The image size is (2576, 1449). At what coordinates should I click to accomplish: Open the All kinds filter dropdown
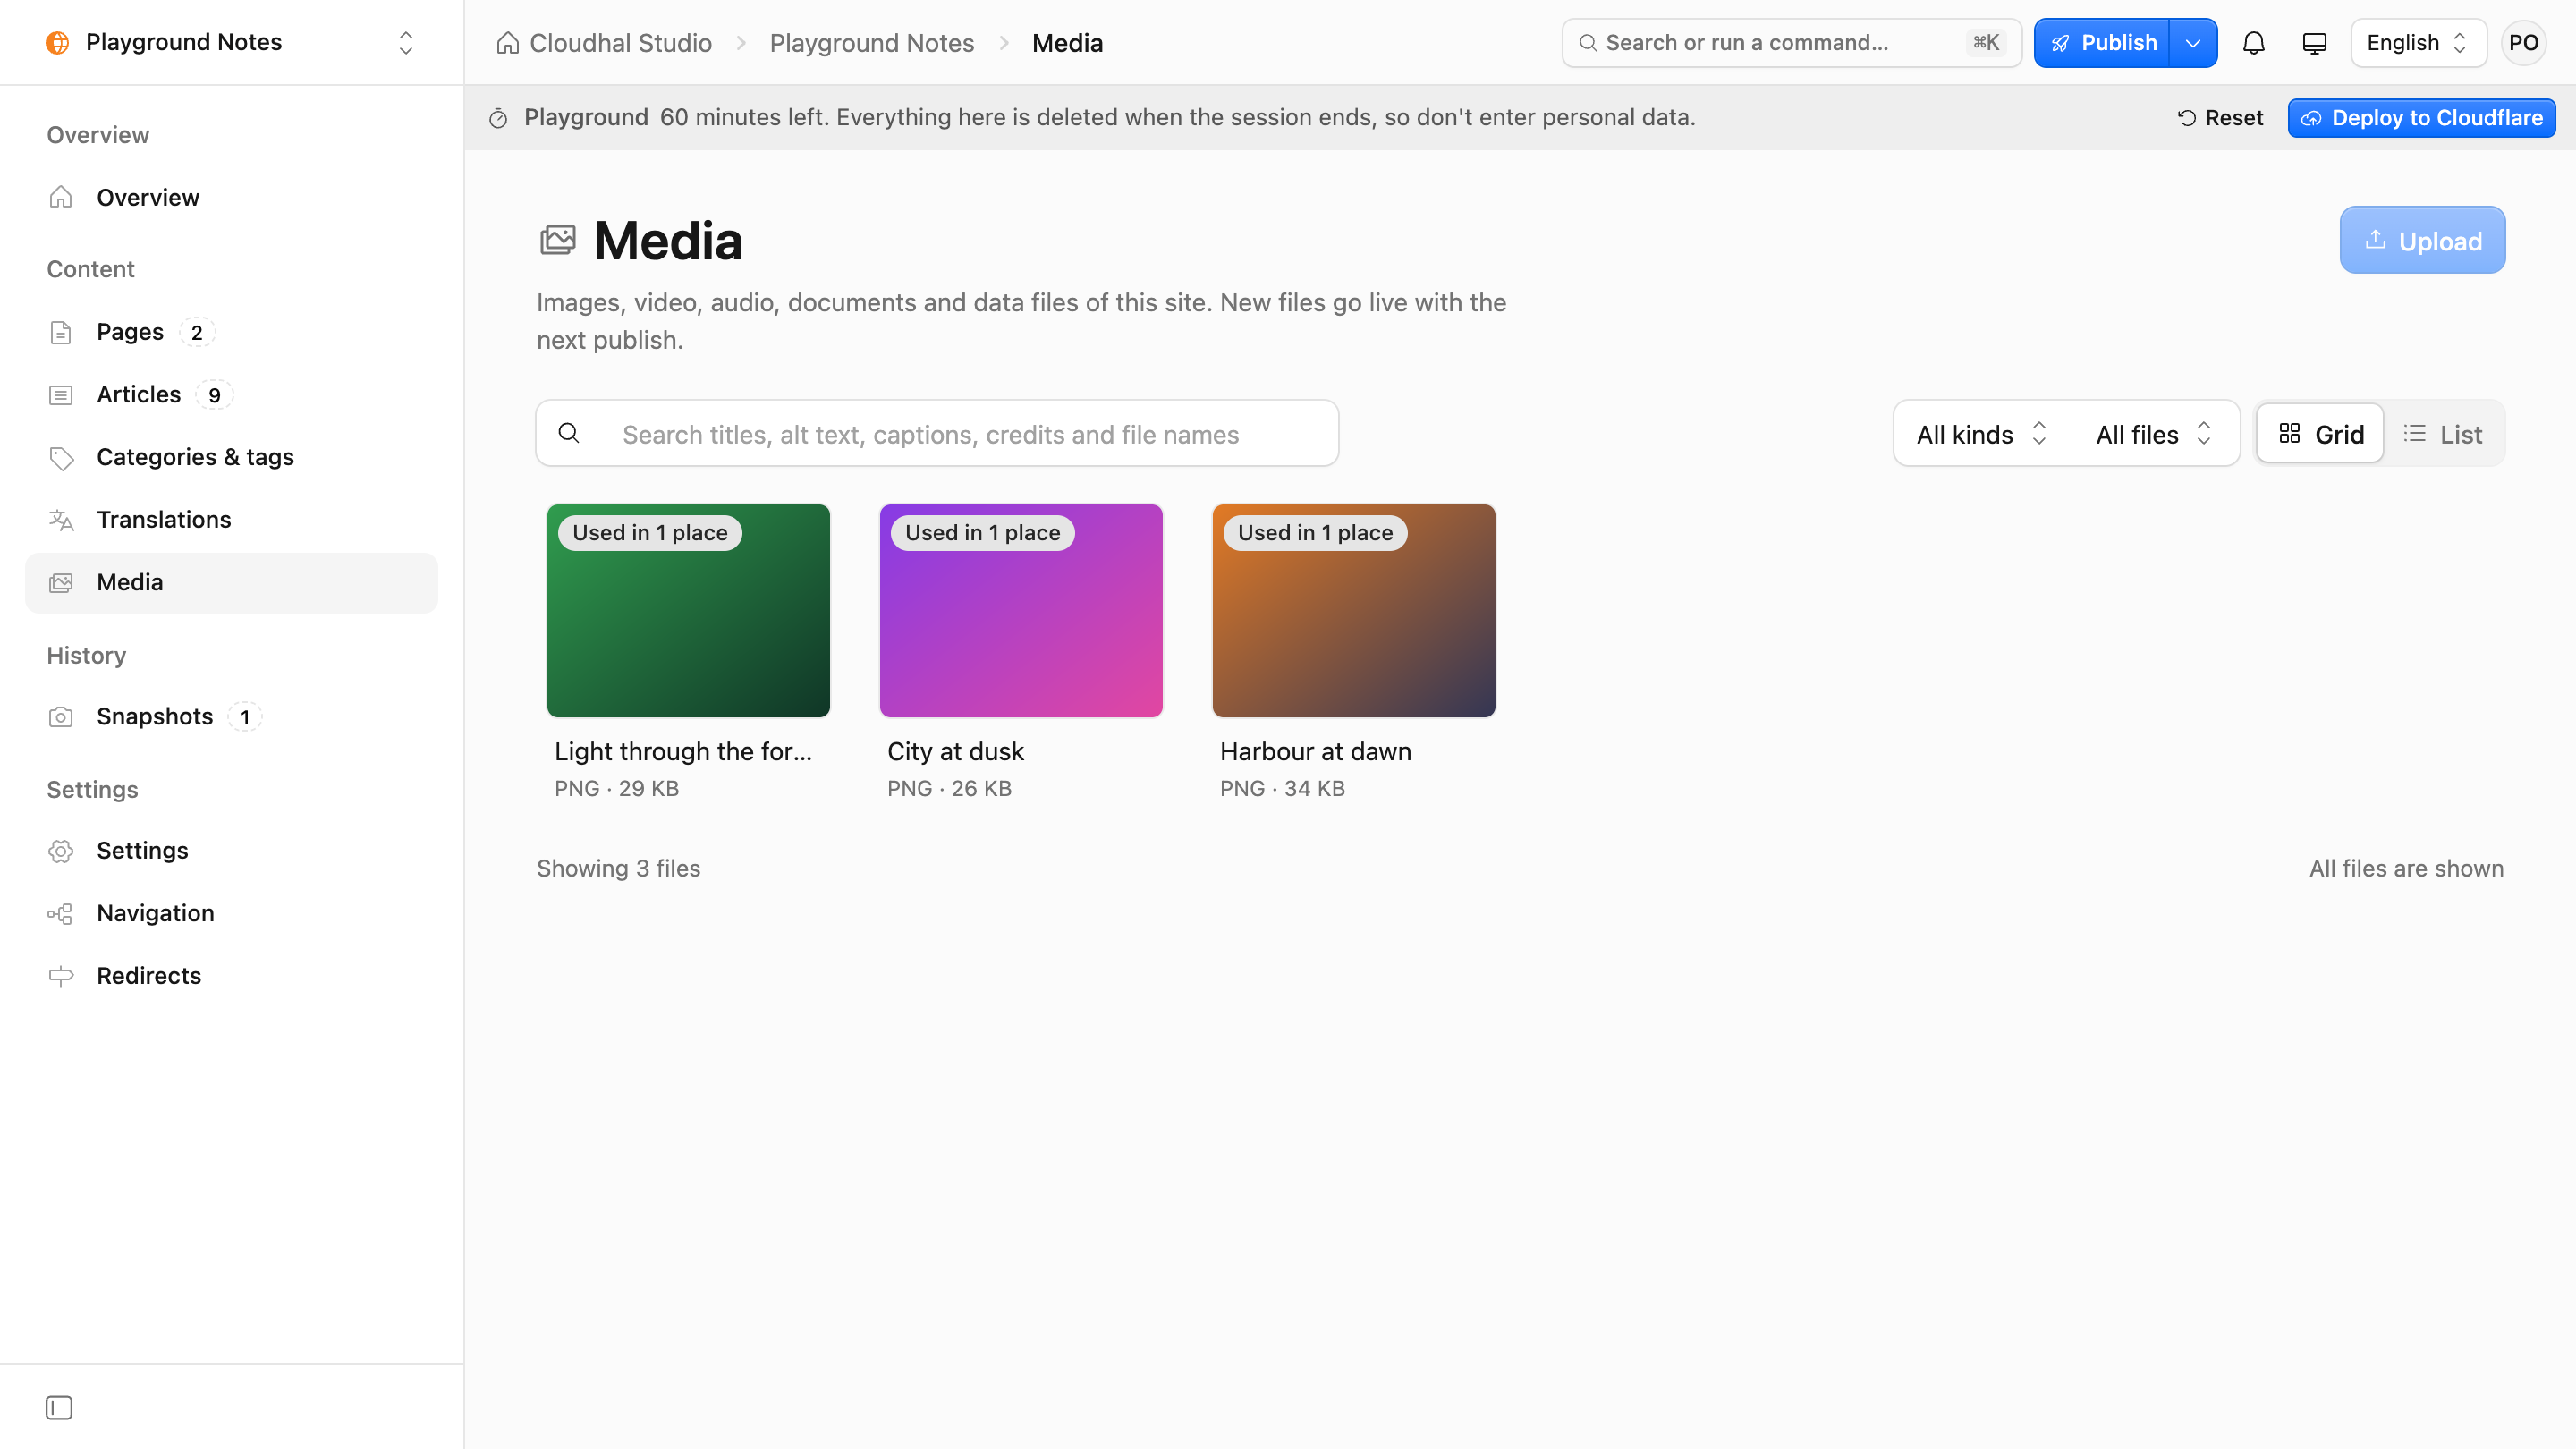[1982, 434]
